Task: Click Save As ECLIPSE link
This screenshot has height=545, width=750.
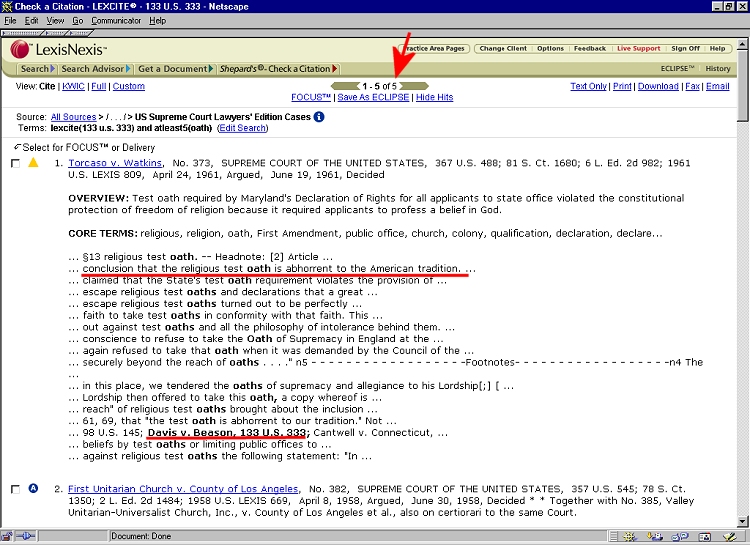Action: coord(373,97)
